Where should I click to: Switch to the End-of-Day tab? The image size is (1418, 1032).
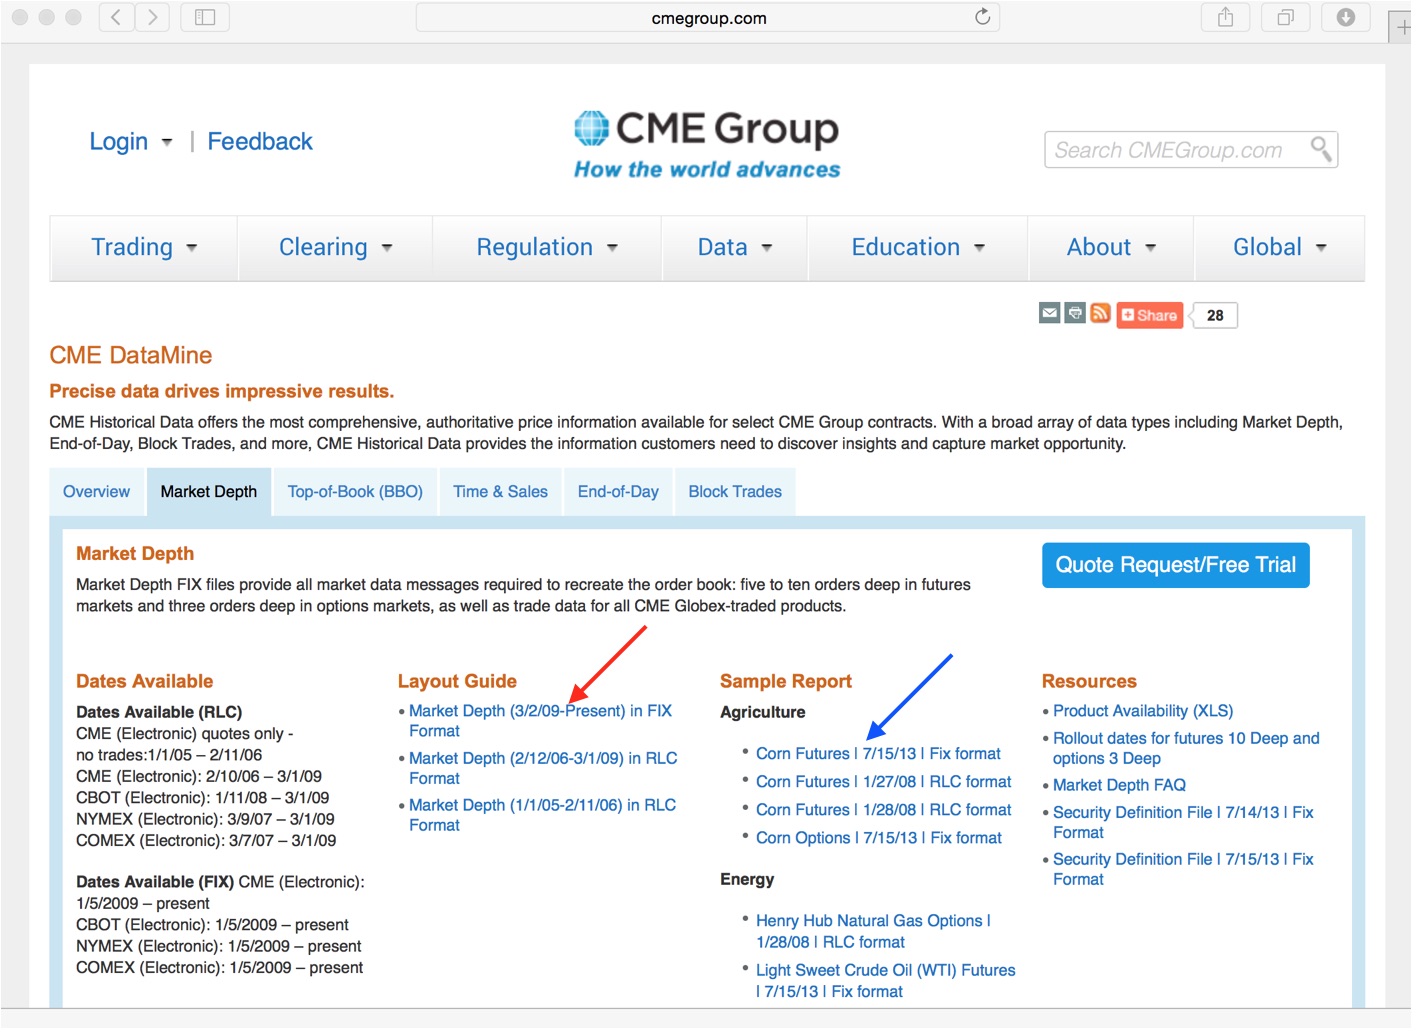618,492
